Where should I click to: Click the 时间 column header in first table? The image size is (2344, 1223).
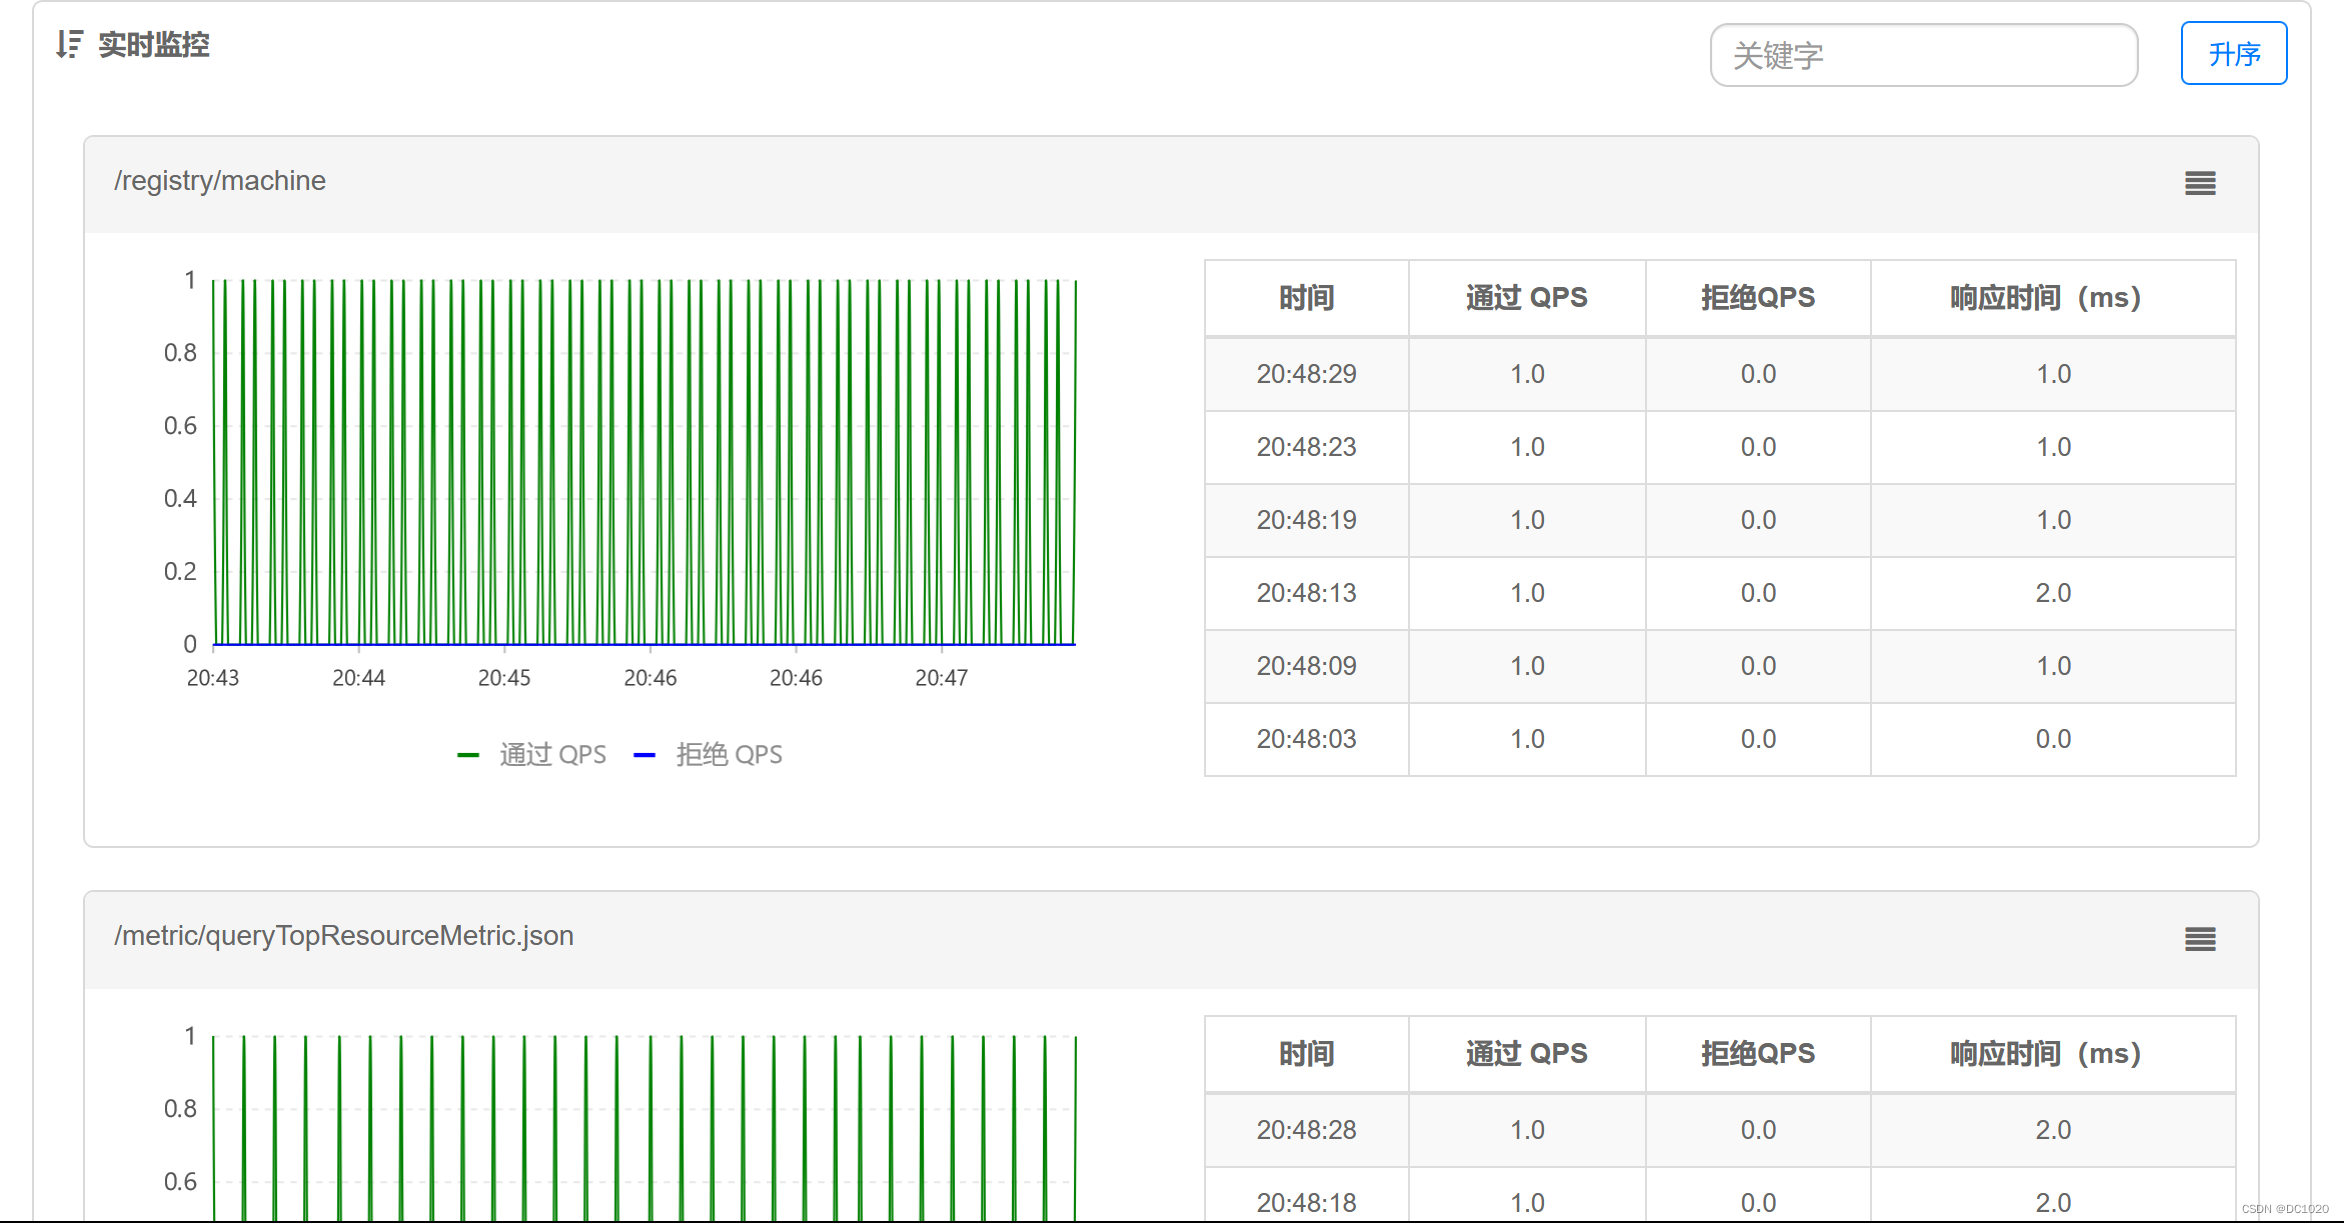pos(1306,298)
